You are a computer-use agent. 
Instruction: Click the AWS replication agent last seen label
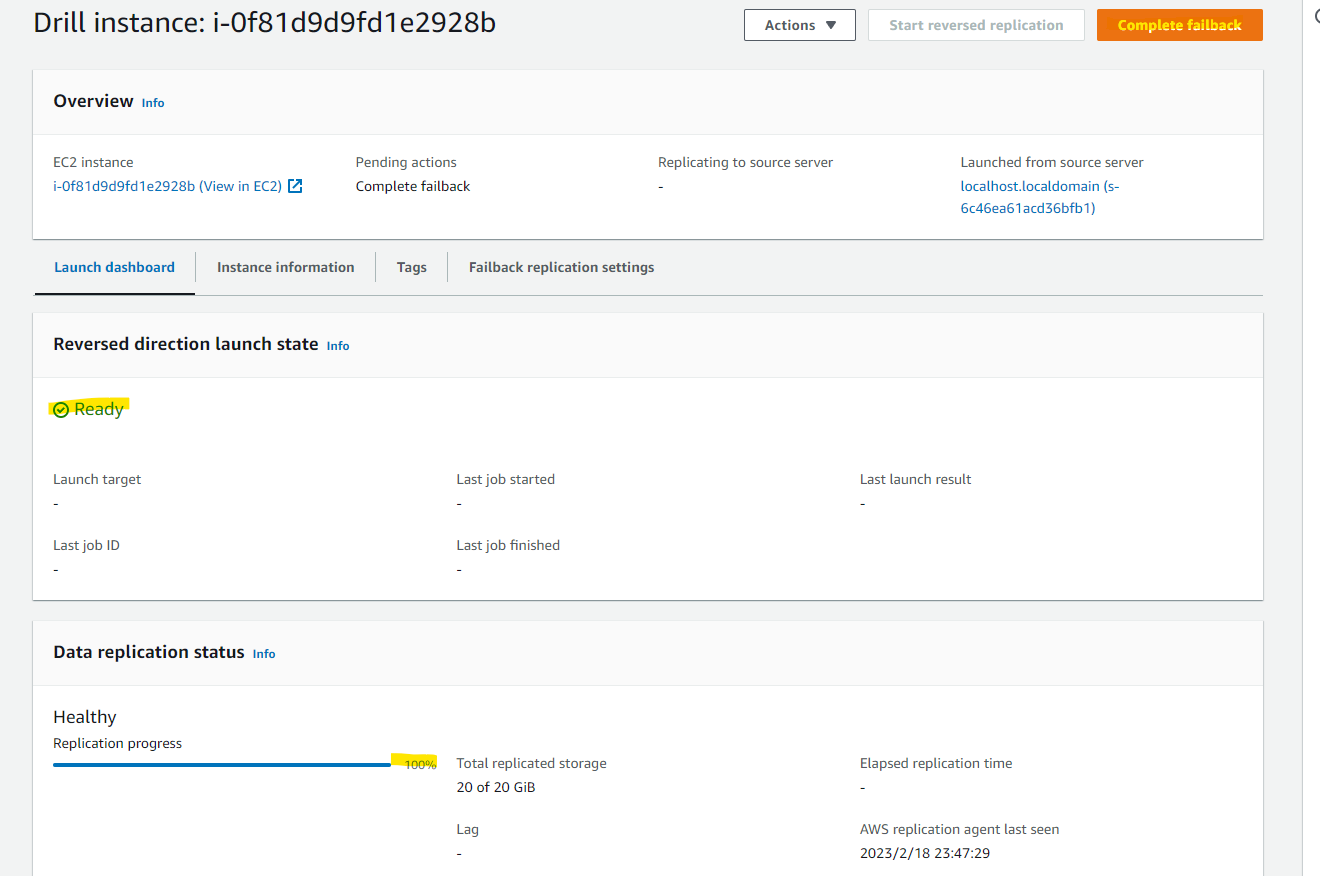(960, 829)
